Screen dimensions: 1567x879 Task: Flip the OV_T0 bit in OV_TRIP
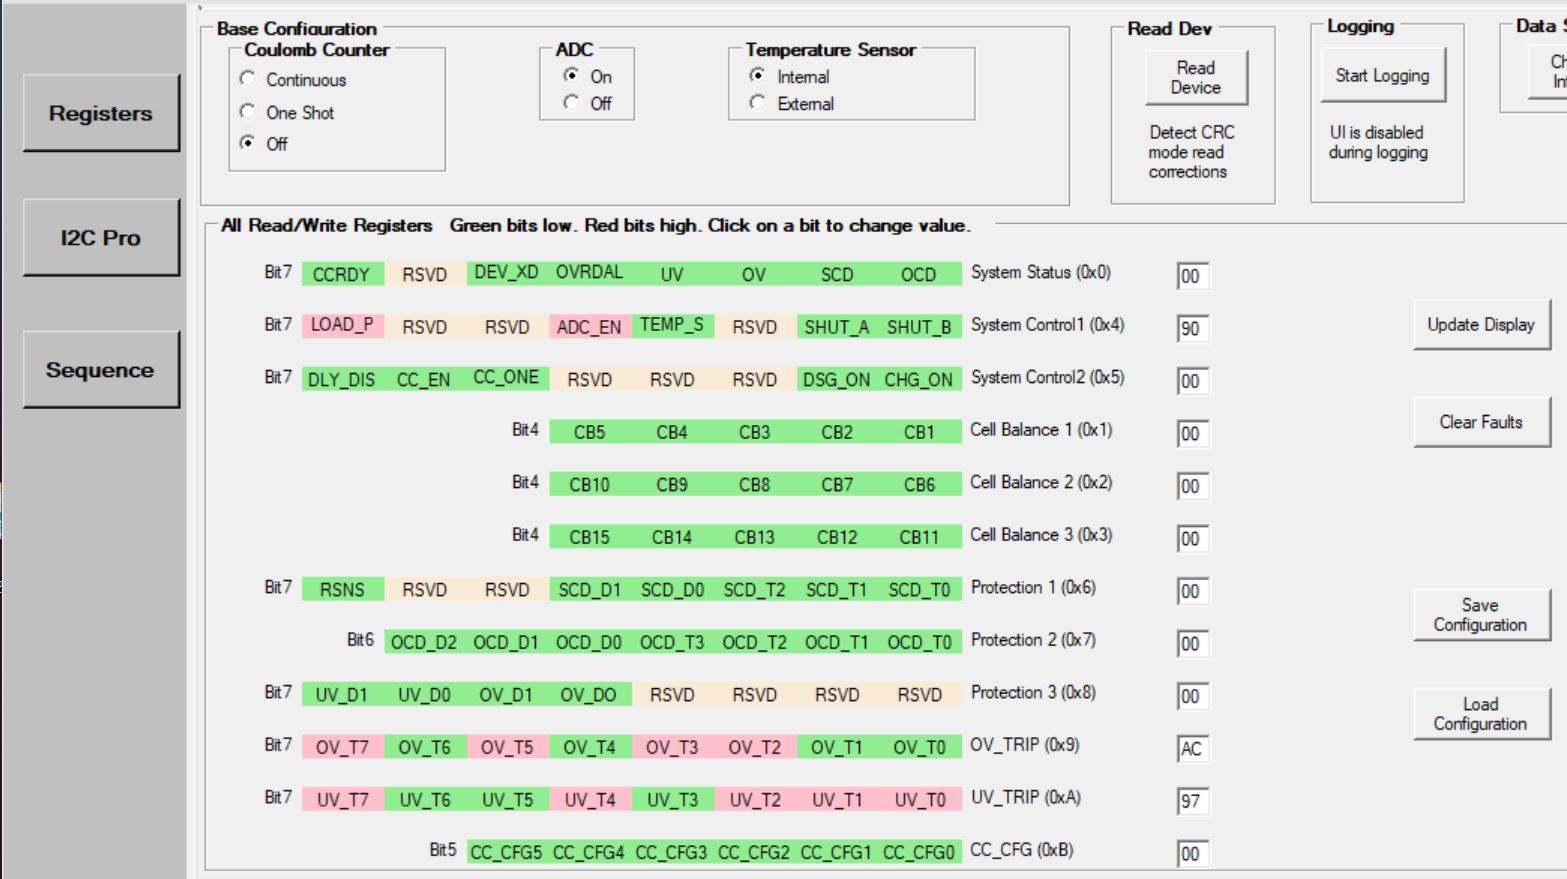pos(919,747)
